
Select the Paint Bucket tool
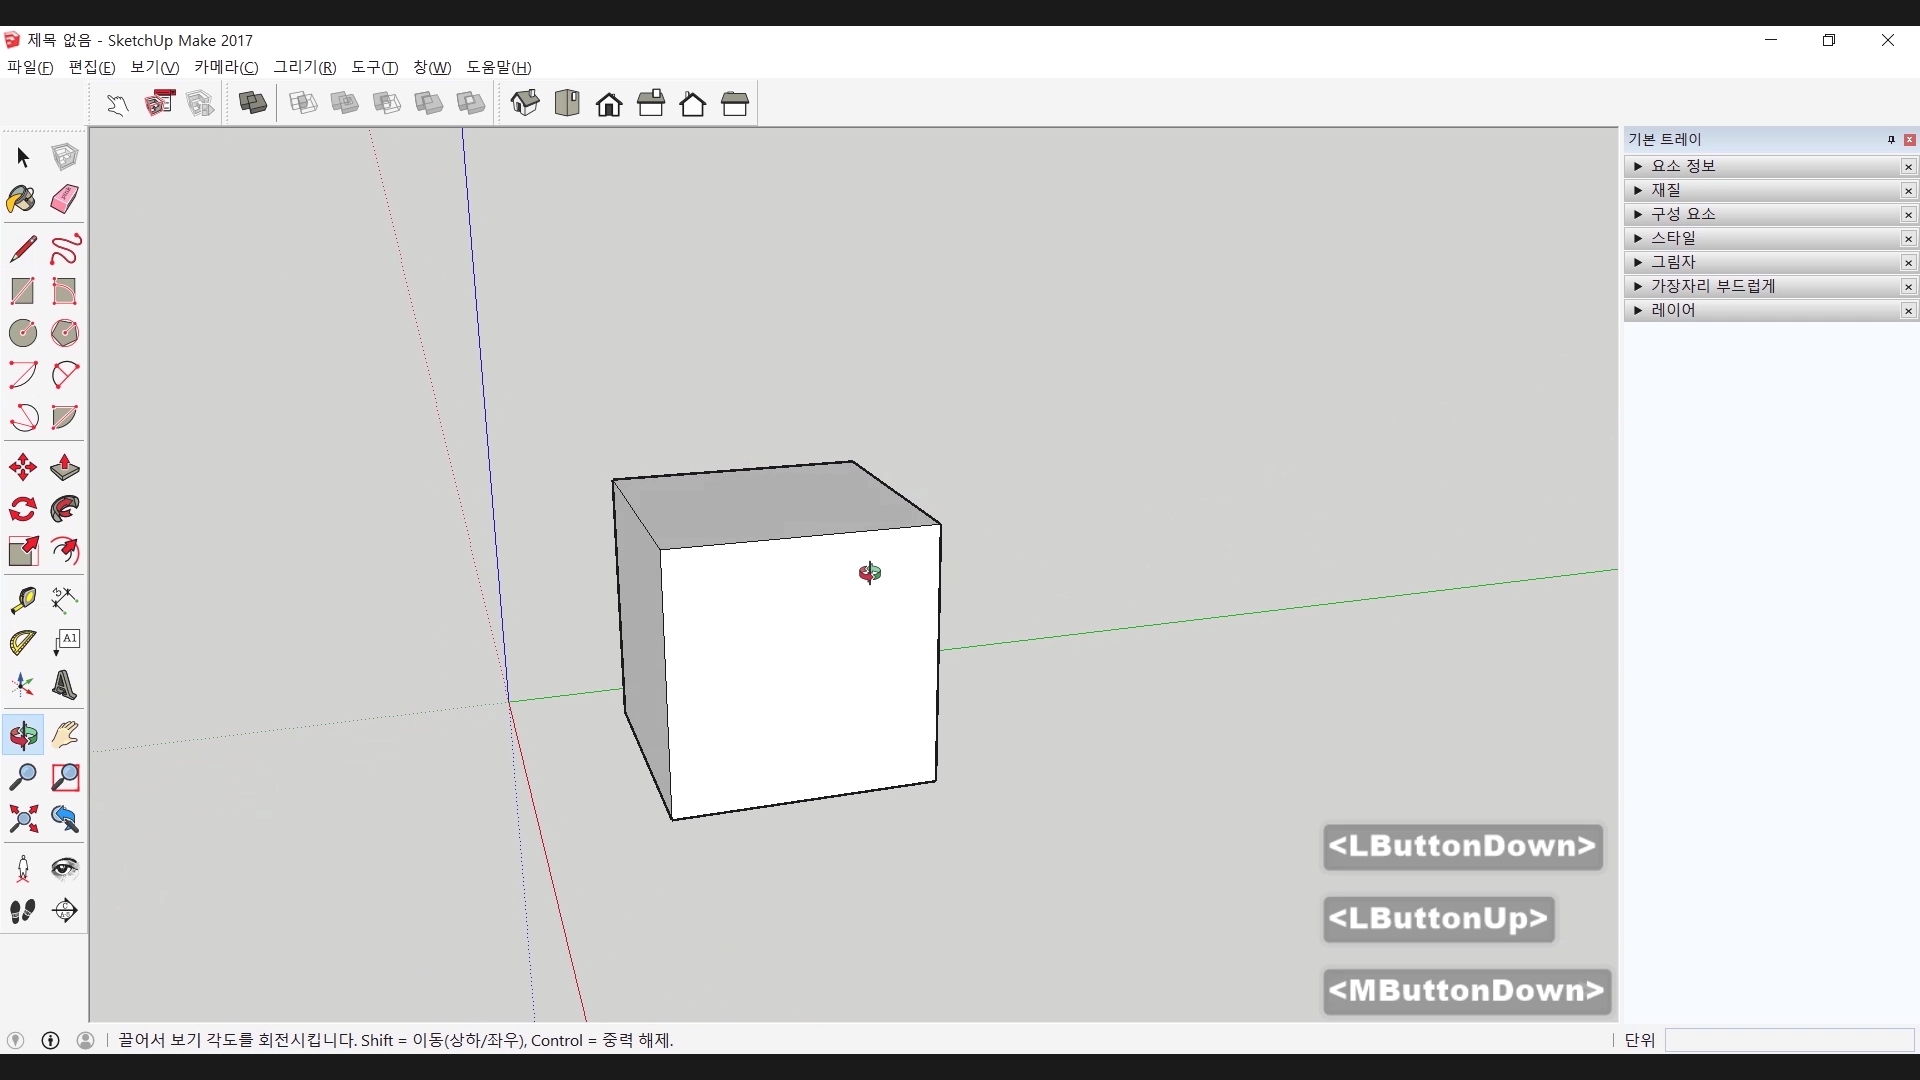[22, 199]
